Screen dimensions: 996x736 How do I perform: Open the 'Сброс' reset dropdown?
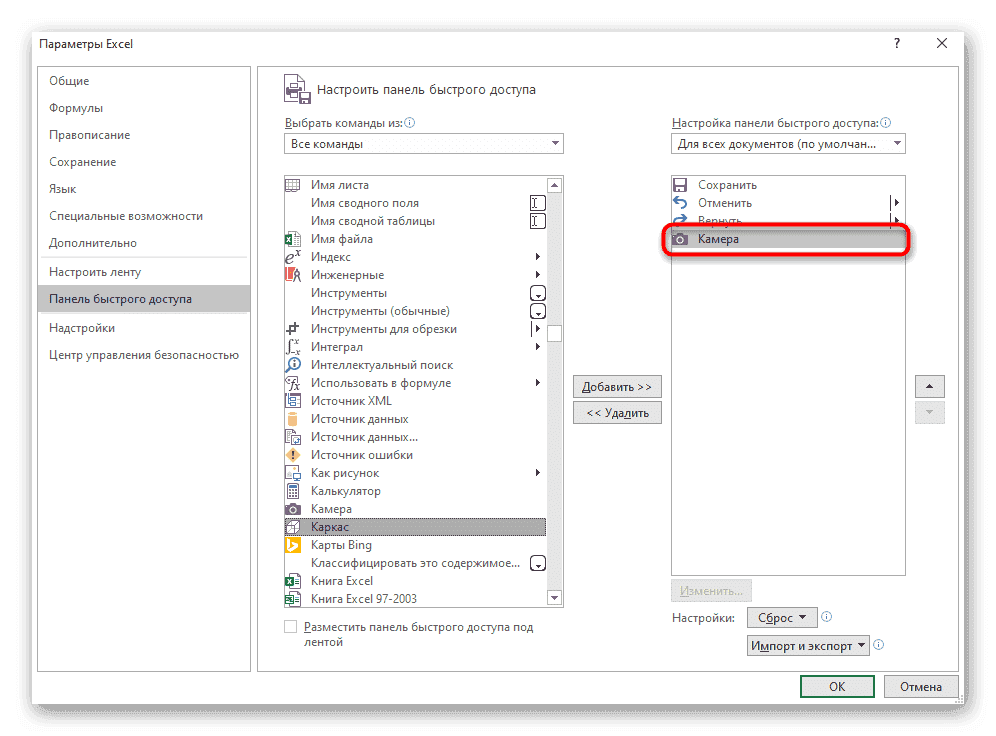[782, 618]
